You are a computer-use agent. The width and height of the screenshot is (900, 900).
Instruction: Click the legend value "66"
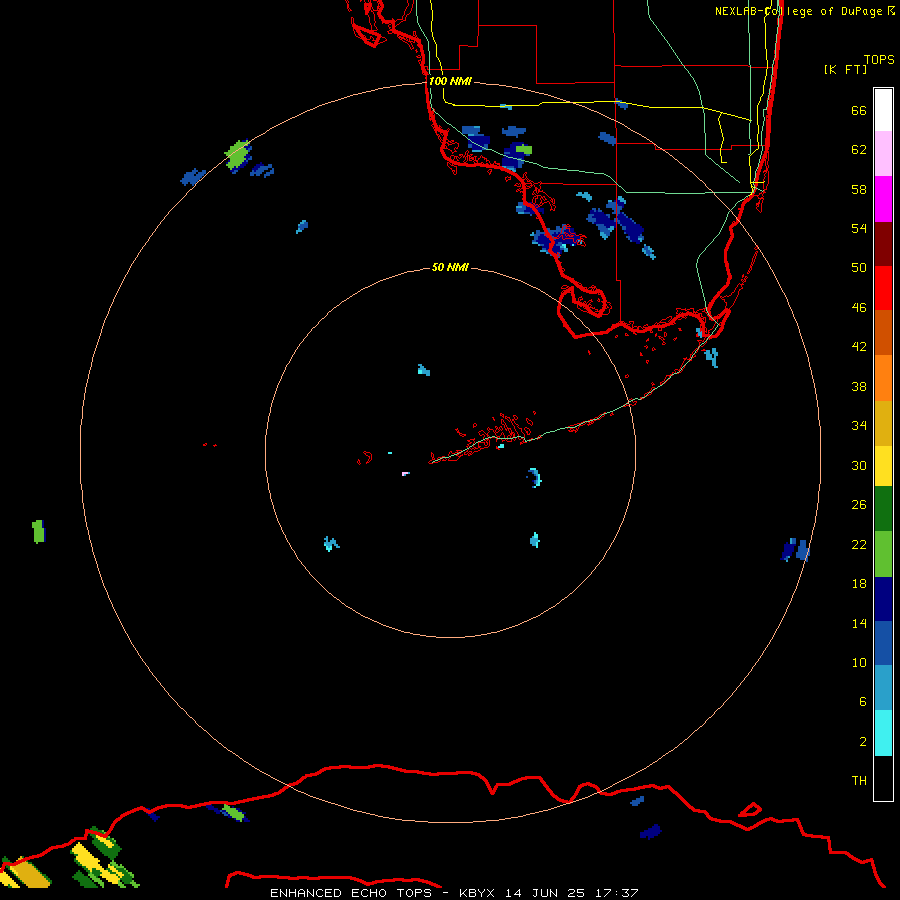[859, 110]
